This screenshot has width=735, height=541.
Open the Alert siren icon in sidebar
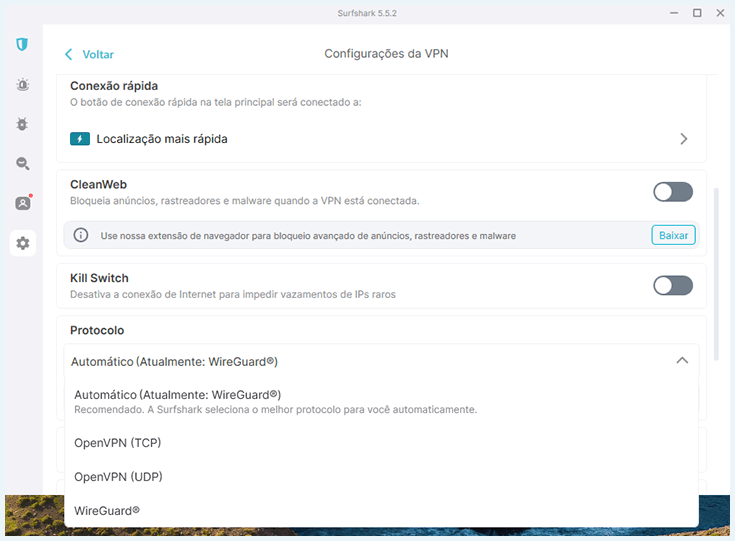(22, 84)
